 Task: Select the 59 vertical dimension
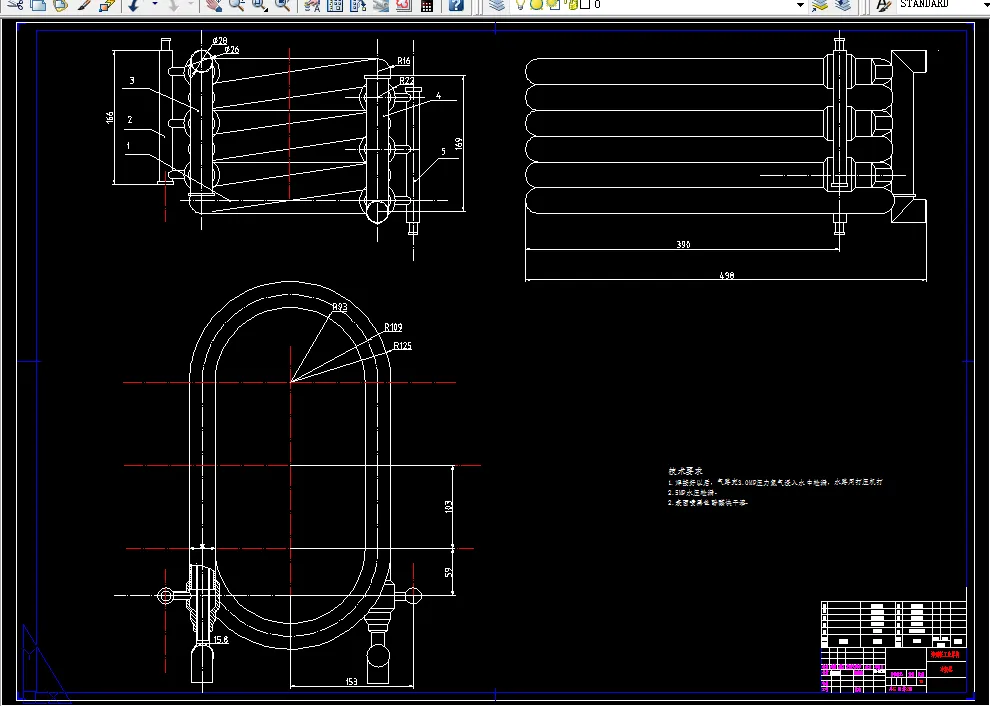[449, 572]
